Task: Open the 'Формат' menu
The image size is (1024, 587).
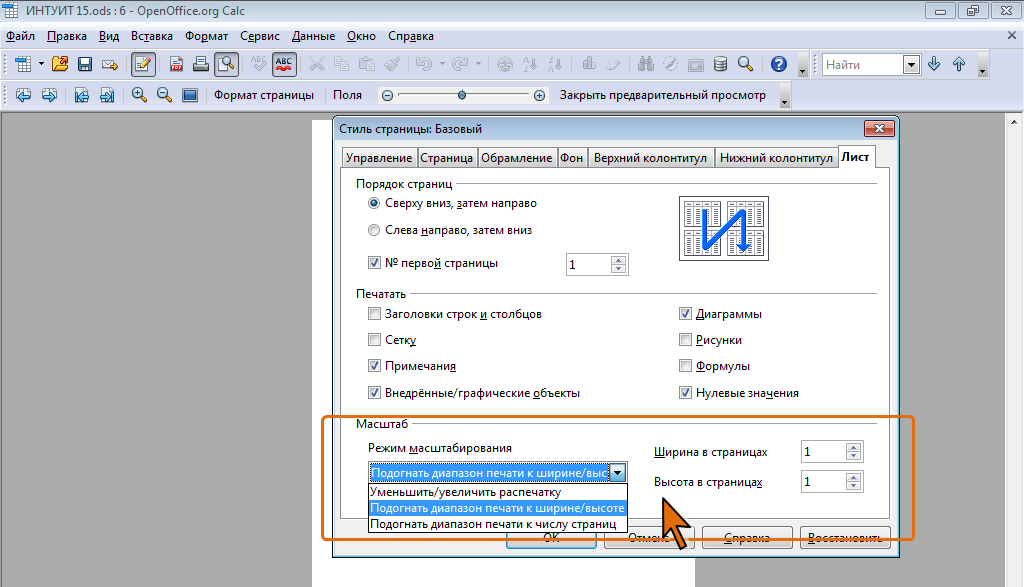Action: point(206,36)
